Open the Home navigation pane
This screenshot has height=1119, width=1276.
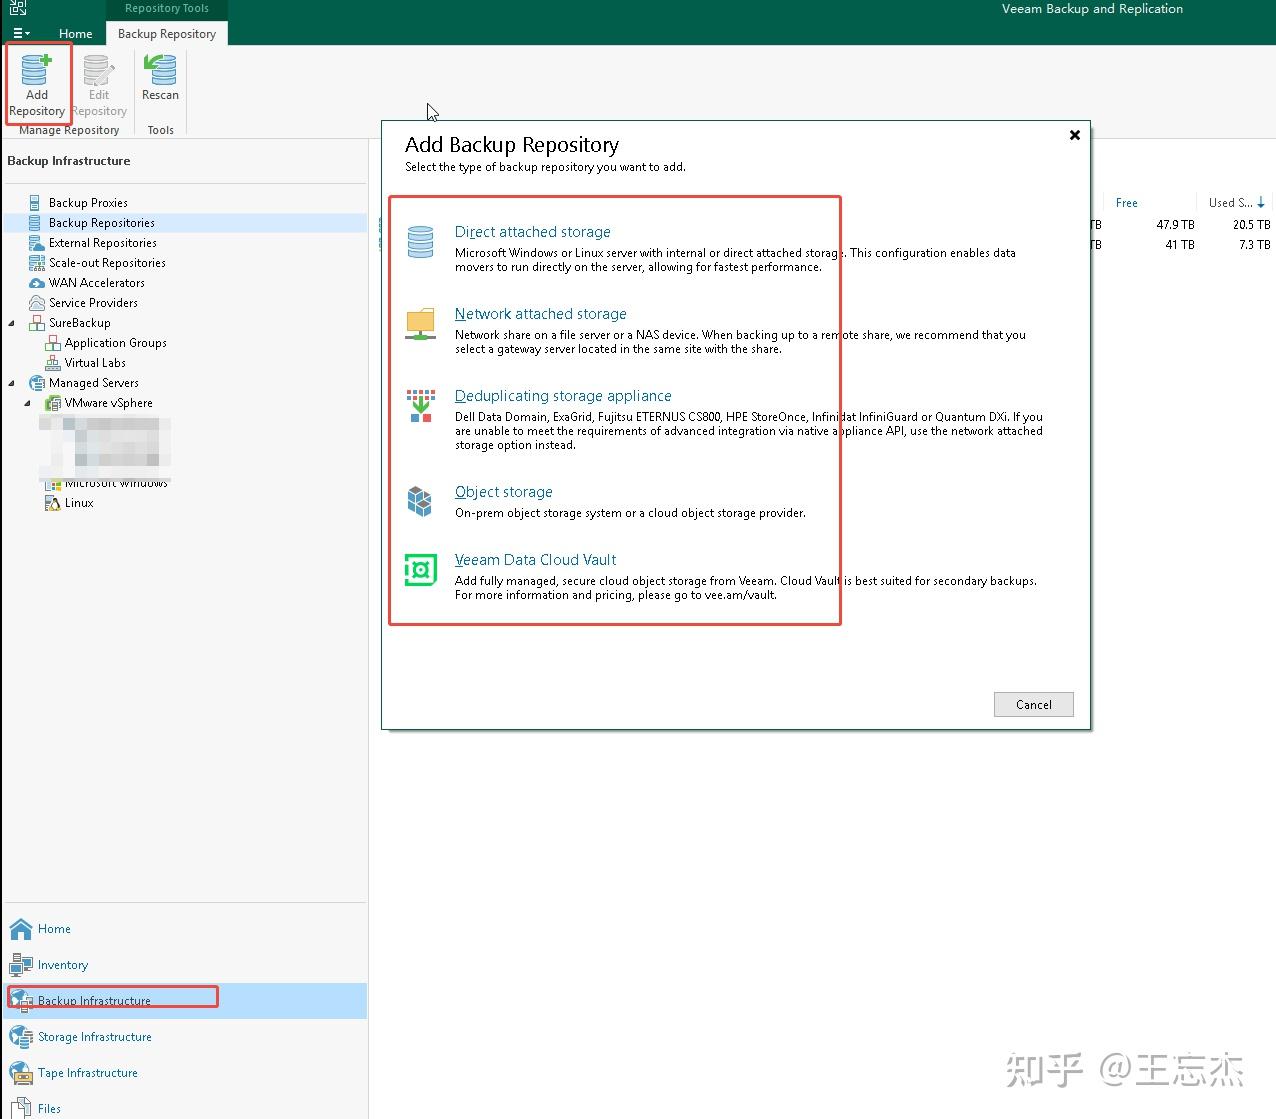185,929
